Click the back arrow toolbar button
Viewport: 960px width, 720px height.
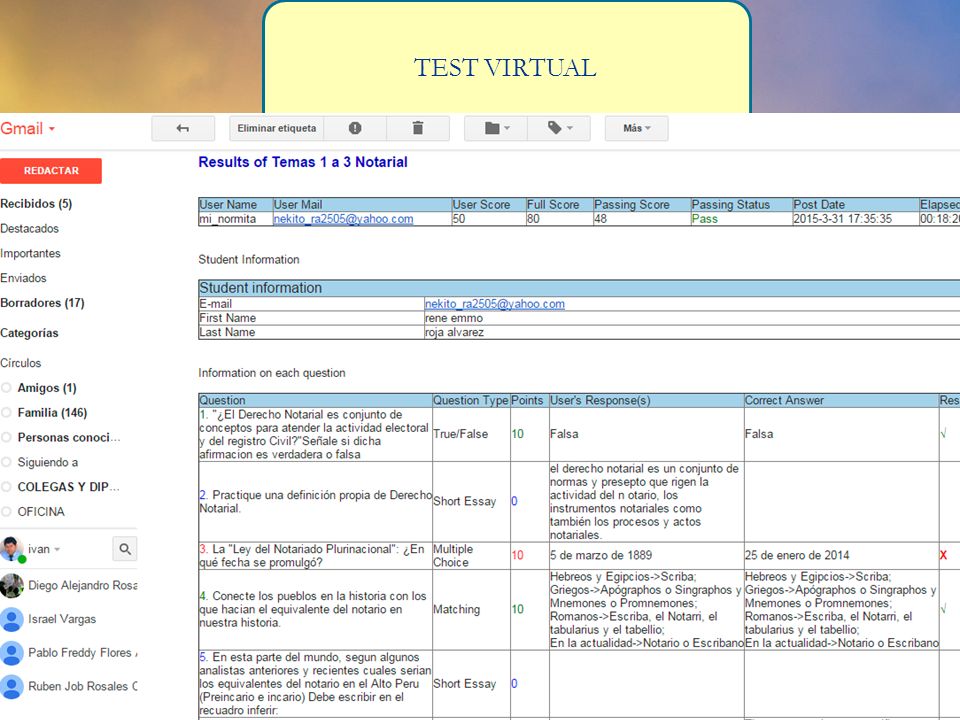tap(182, 128)
